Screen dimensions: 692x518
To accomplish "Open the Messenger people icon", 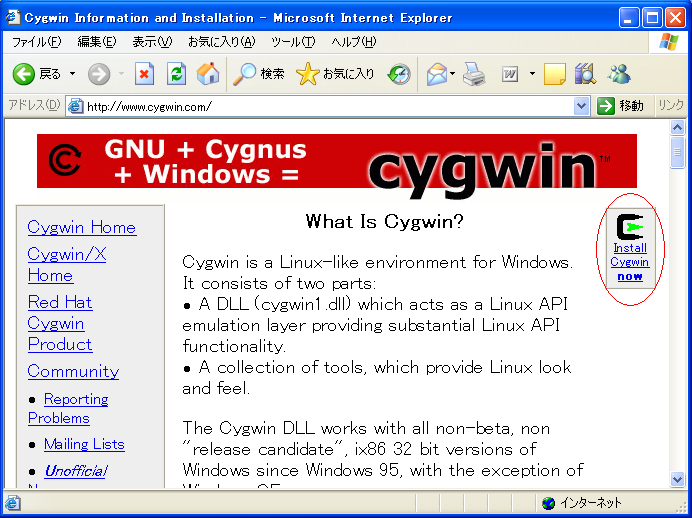I will coord(619,74).
